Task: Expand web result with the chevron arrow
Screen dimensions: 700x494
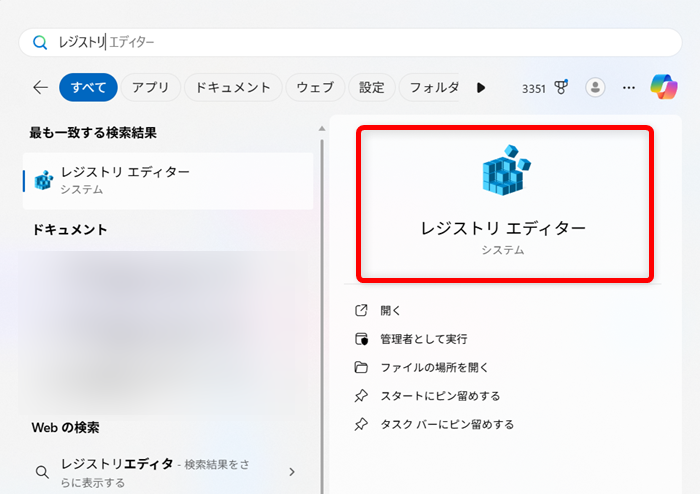Action: tap(292, 472)
